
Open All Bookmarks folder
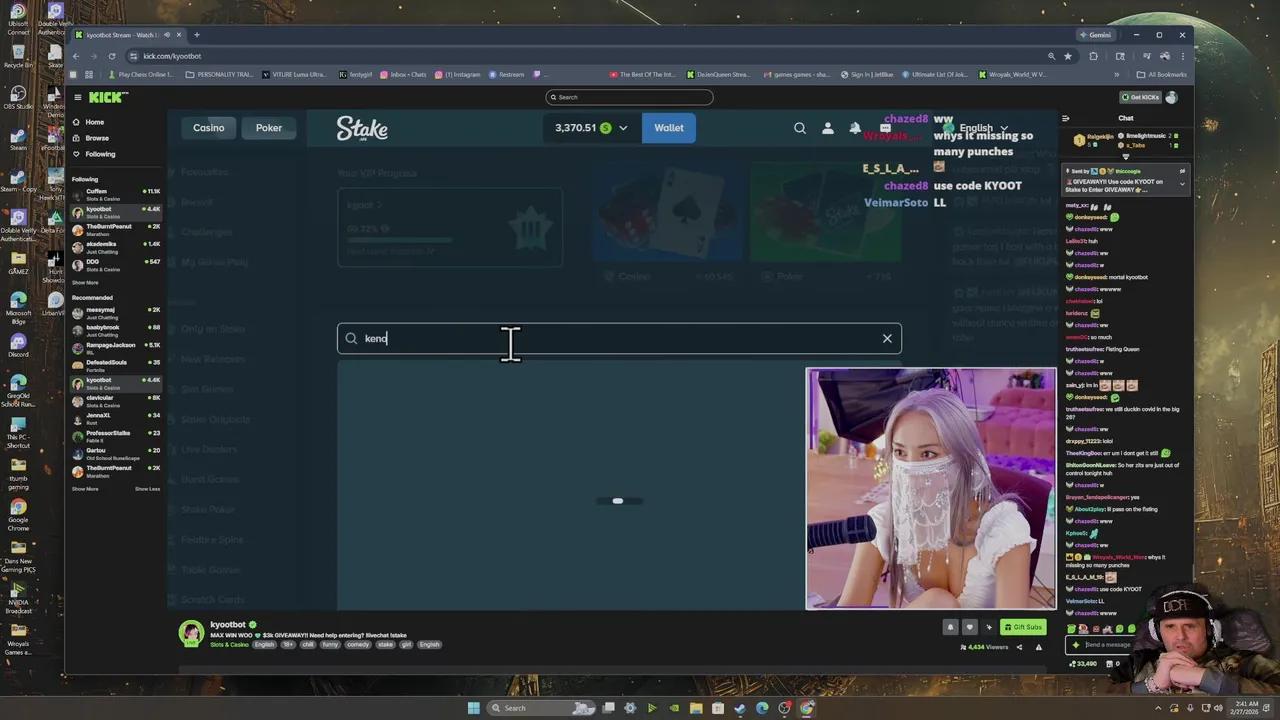pos(1162,74)
